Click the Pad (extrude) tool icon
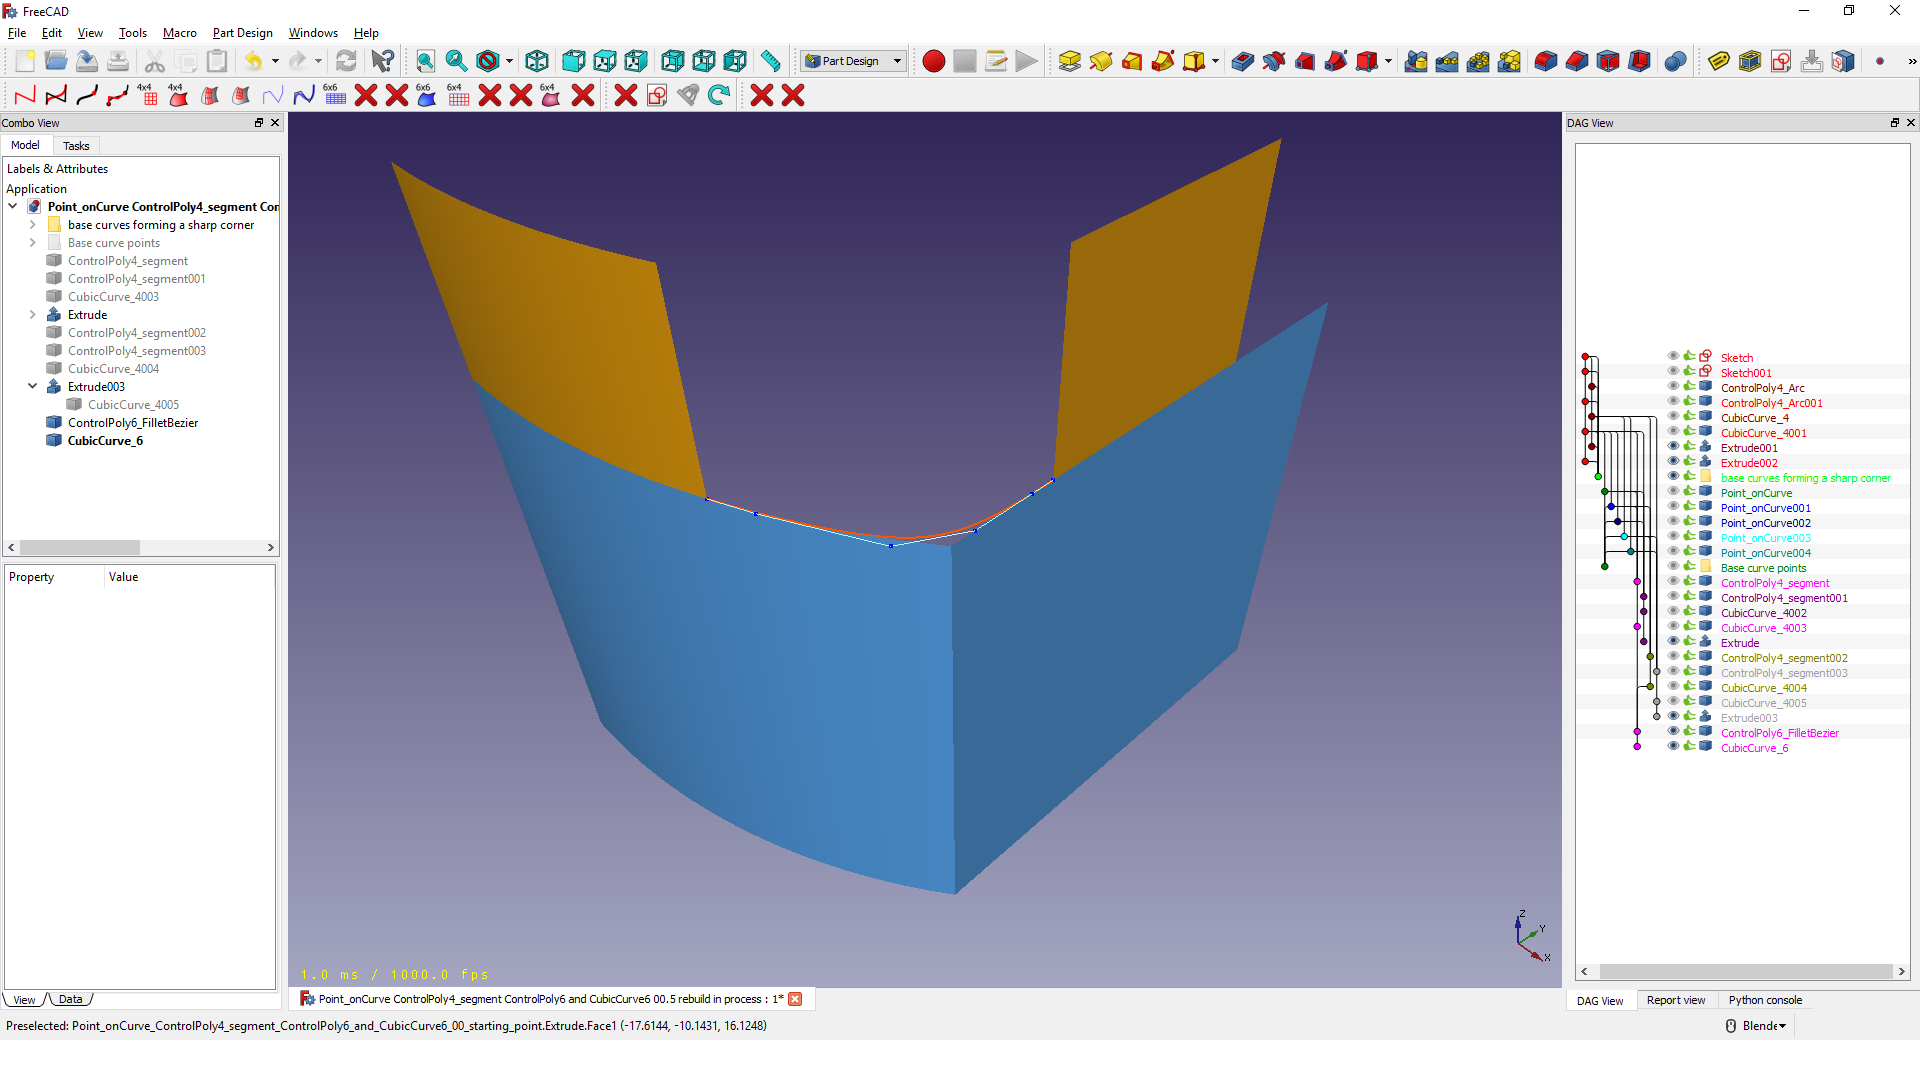Screen dimensions: 1928x1092 click(x=1069, y=61)
